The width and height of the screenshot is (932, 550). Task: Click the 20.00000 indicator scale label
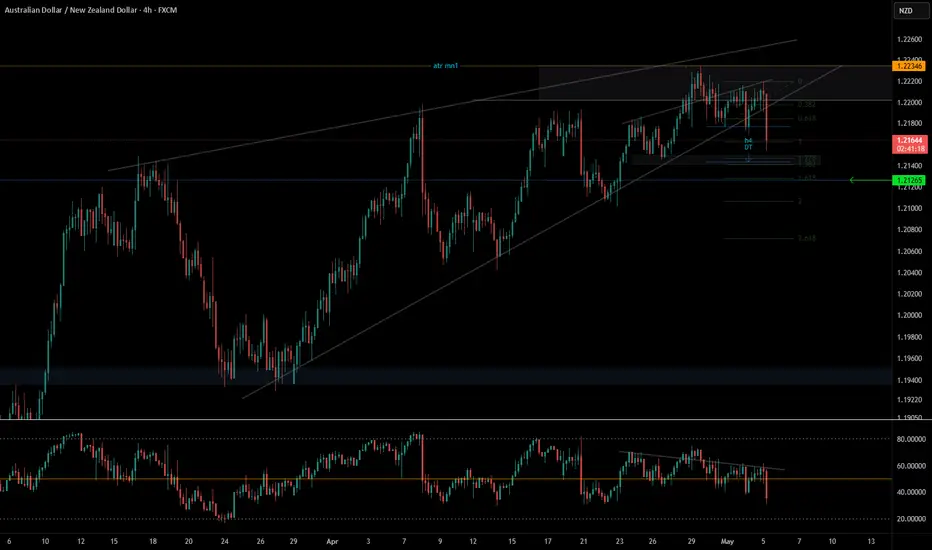[x=911, y=518]
